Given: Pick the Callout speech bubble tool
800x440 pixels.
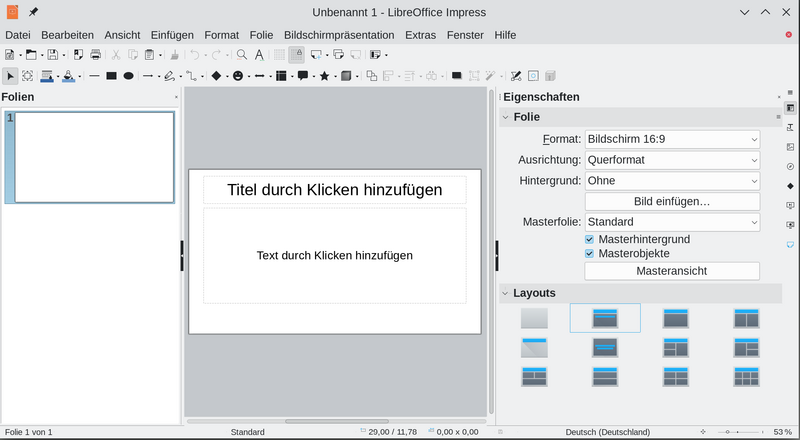Looking at the screenshot, I should (303, 76).
